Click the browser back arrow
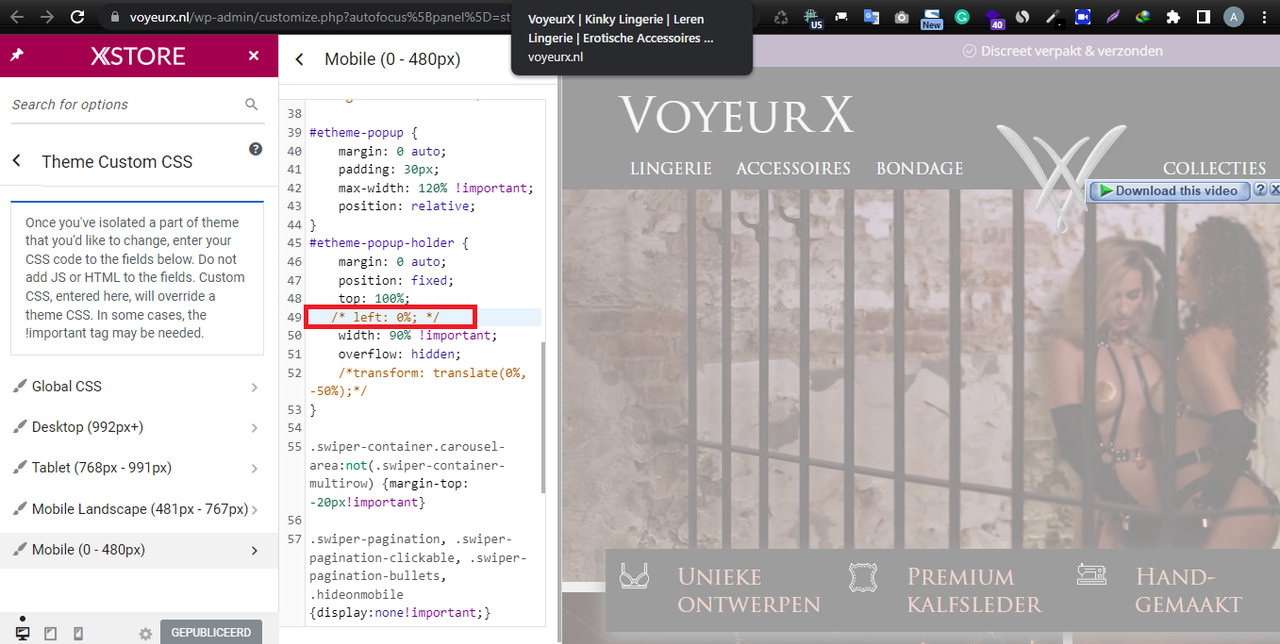 coord(17,17)
